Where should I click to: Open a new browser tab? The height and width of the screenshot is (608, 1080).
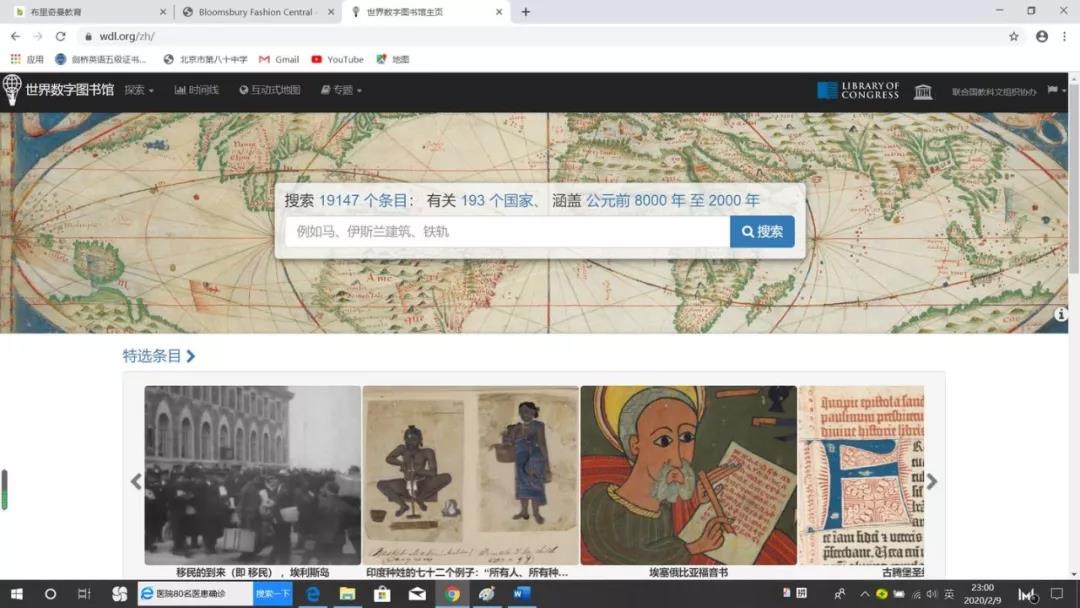pos(526,12)
